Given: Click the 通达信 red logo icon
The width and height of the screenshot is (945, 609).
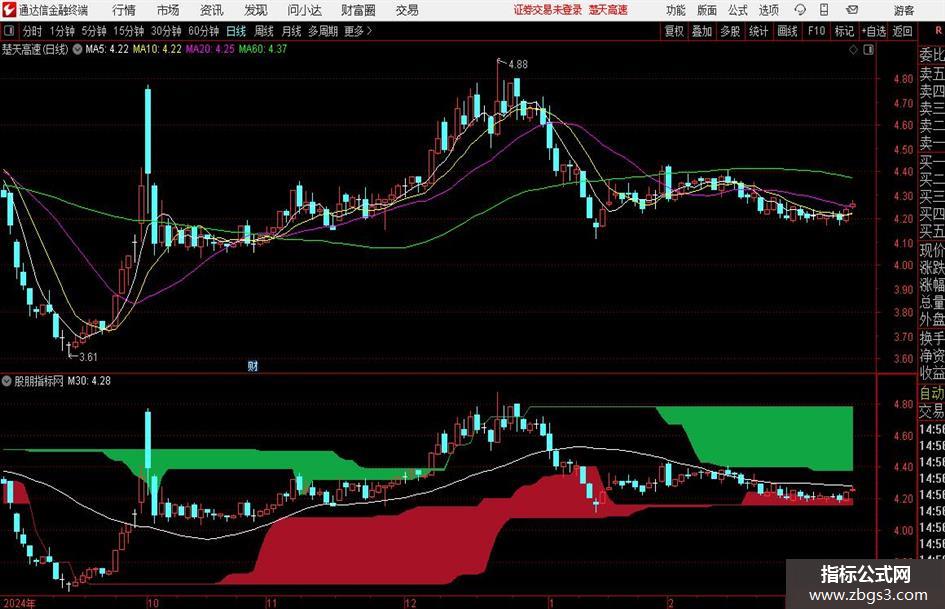Looking at the screenshot, I should click(9, 10).
